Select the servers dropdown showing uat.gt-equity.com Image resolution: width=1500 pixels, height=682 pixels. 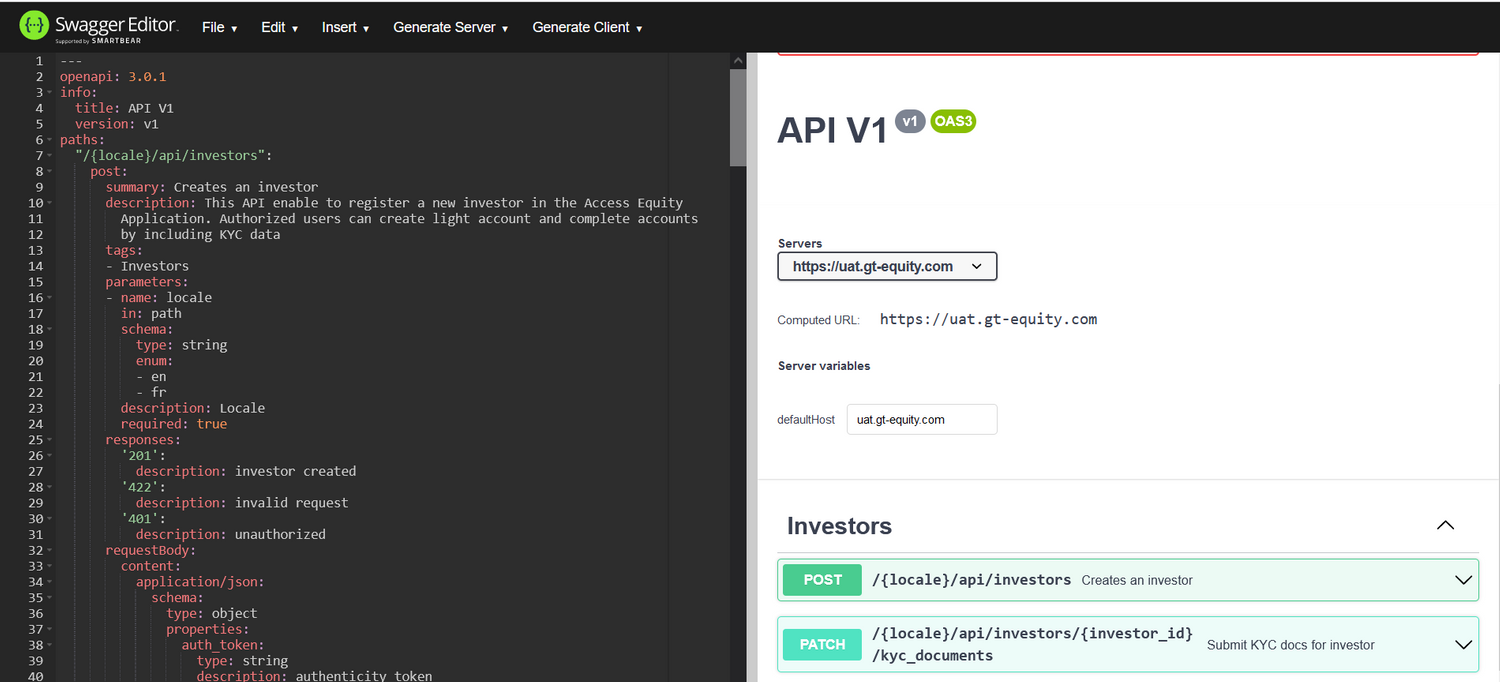[x=887, y=266]
